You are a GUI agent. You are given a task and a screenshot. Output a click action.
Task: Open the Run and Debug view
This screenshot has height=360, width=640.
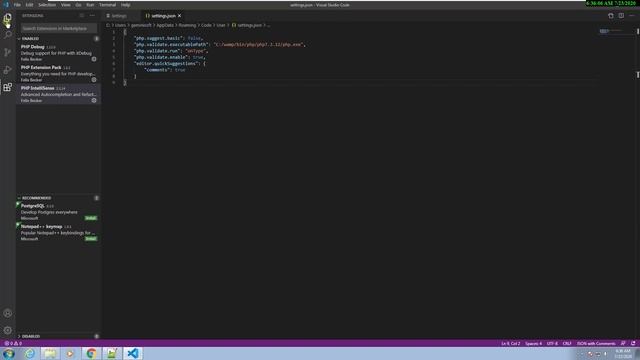[7, 70]
